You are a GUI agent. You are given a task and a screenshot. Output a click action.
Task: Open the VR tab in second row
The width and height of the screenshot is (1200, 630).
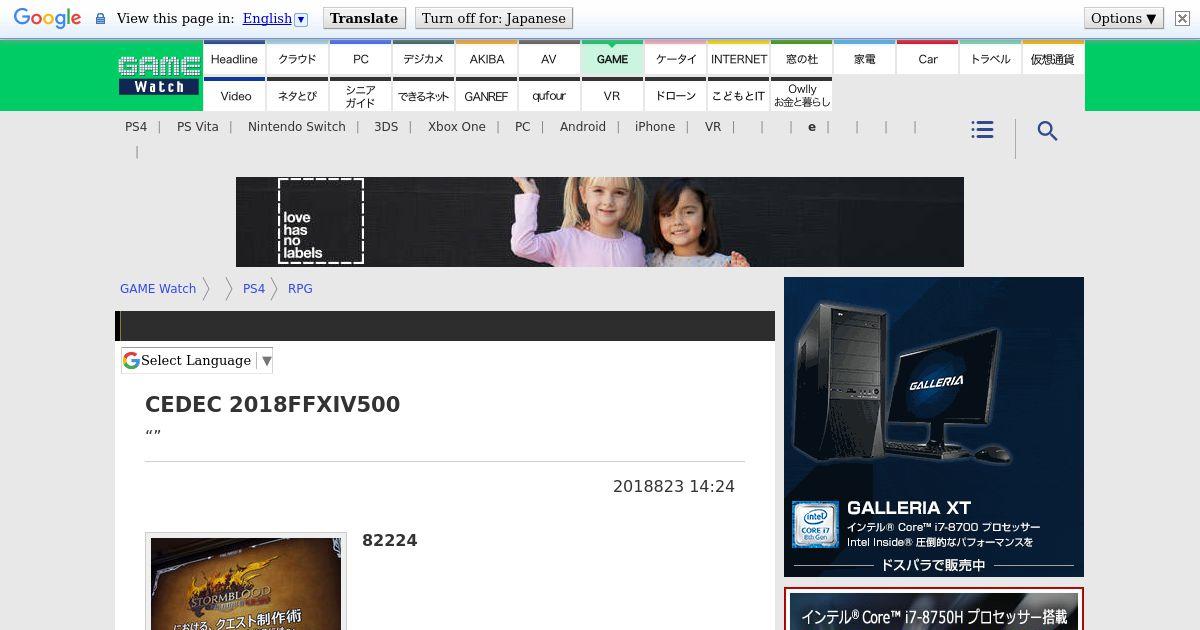point(612,95)
